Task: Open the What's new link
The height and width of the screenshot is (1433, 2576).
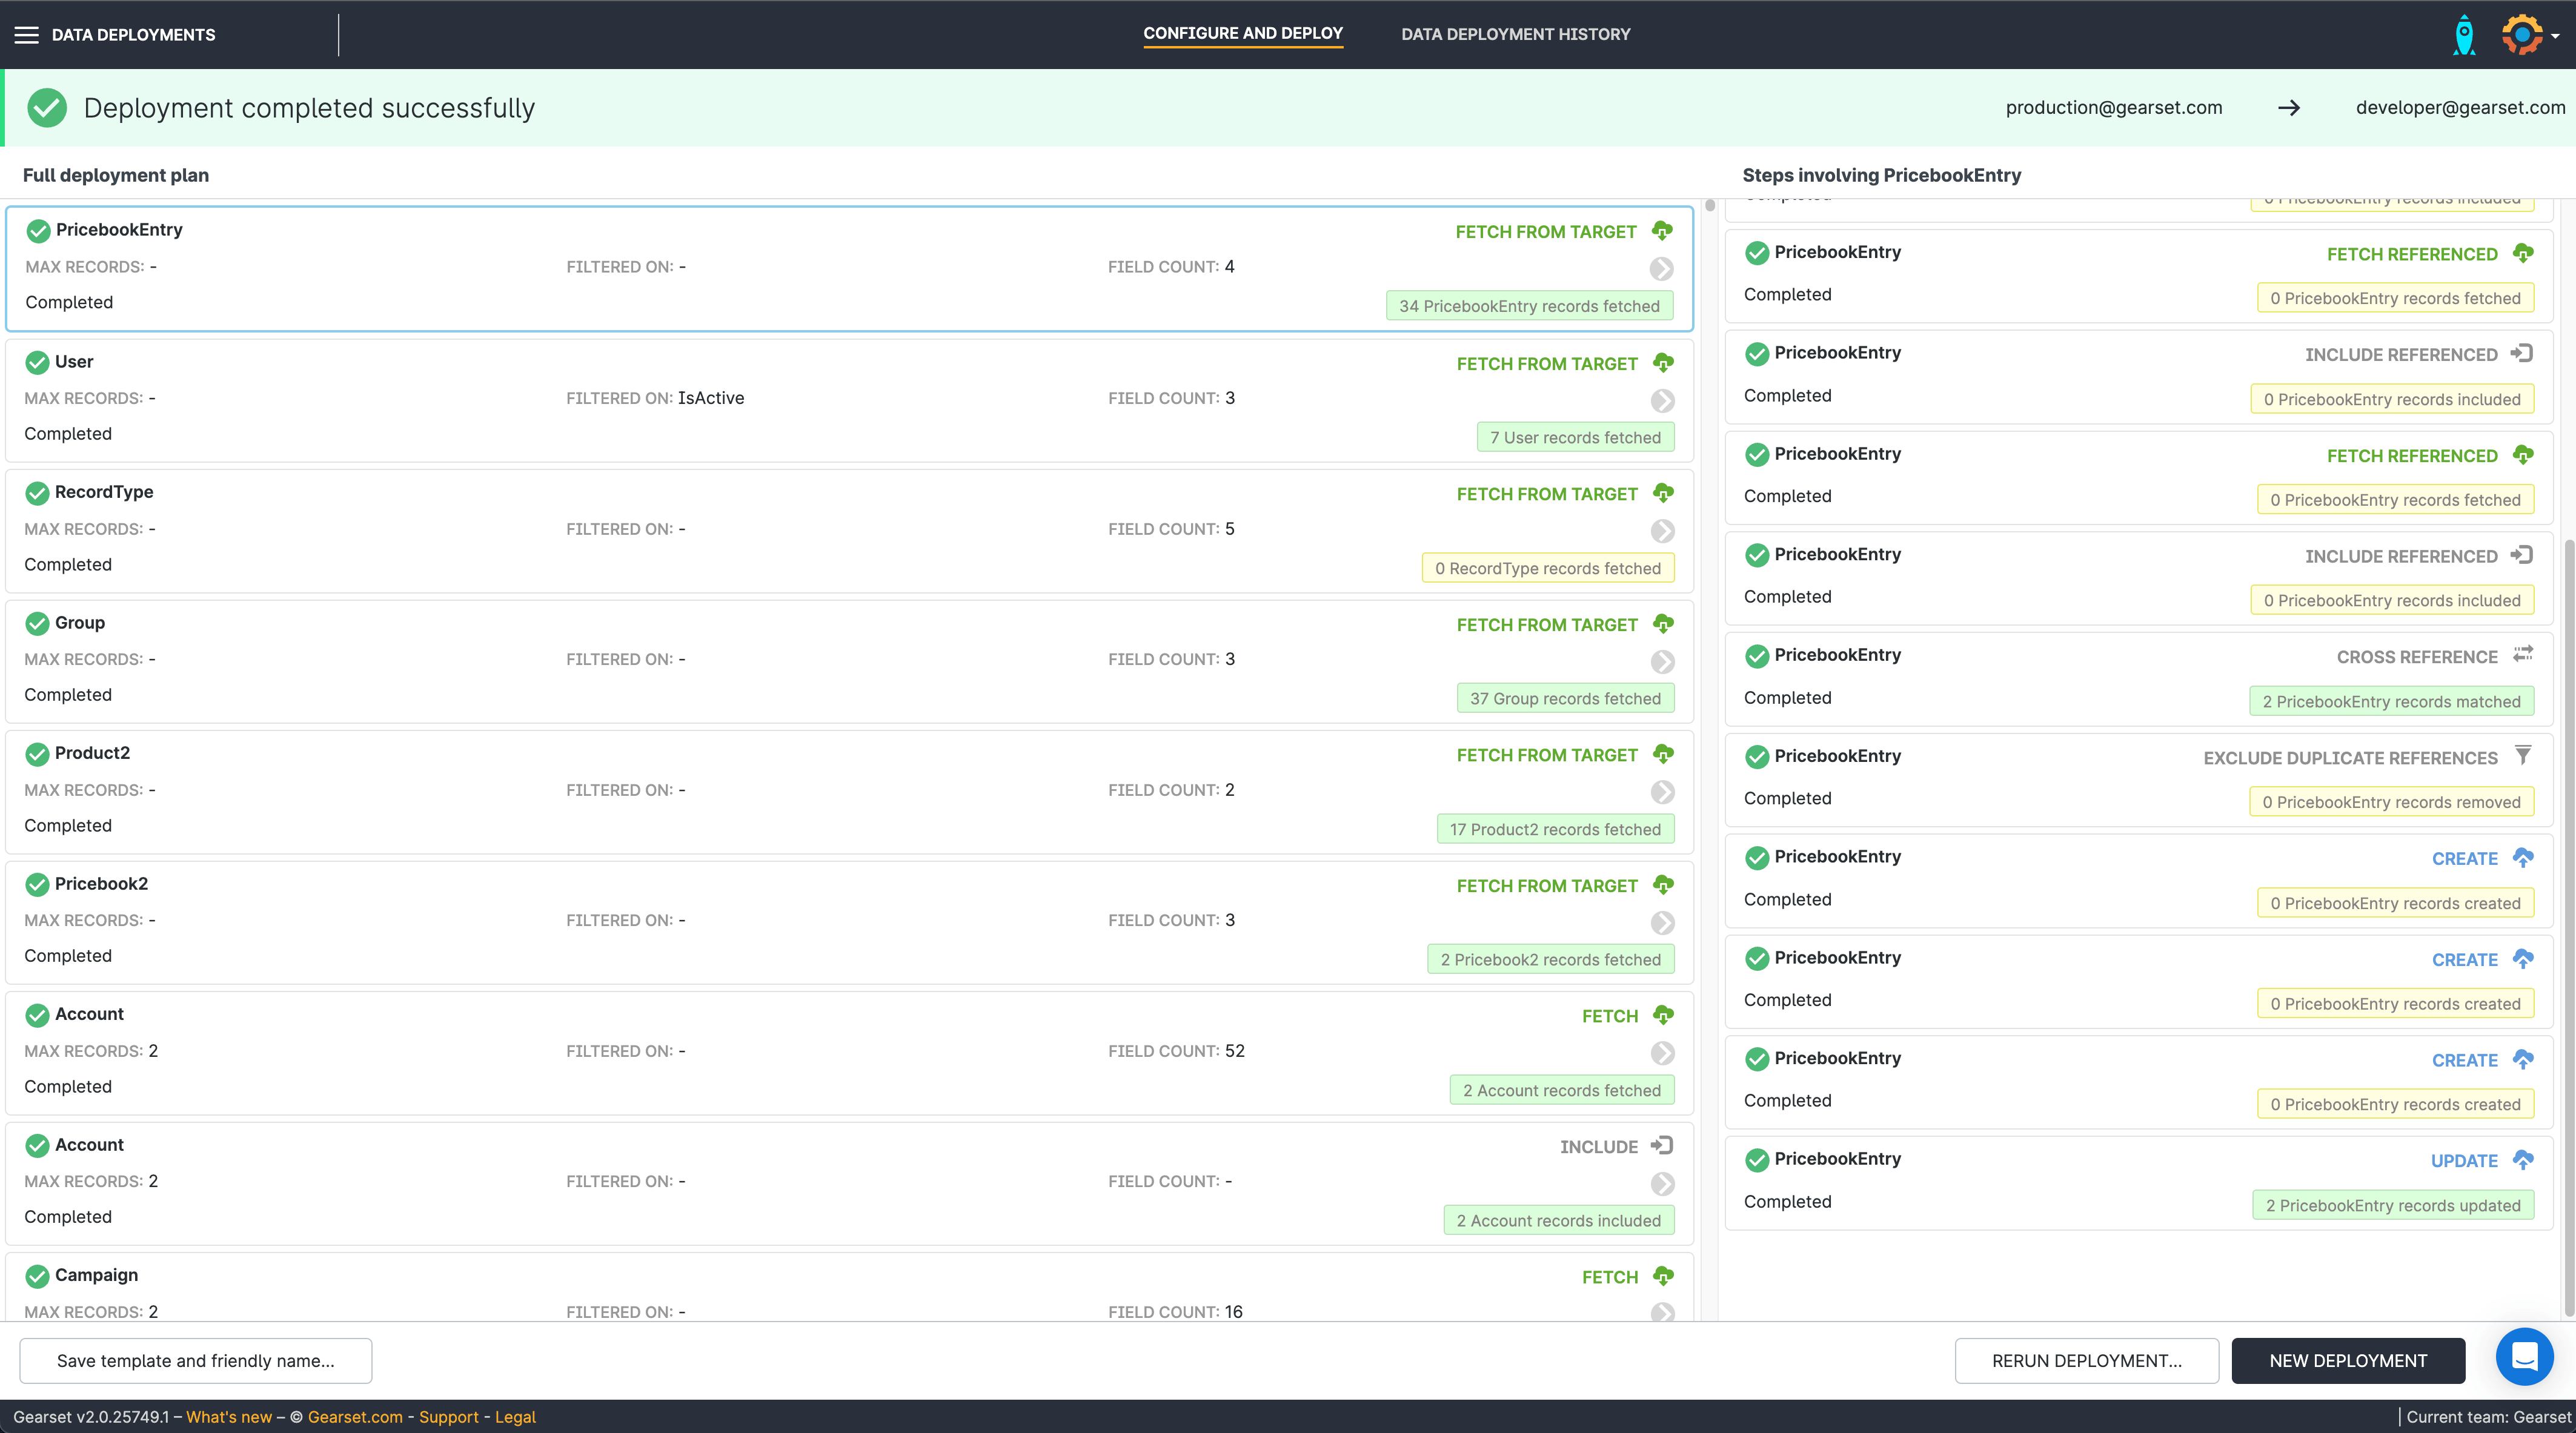Action: point(229,1417)
